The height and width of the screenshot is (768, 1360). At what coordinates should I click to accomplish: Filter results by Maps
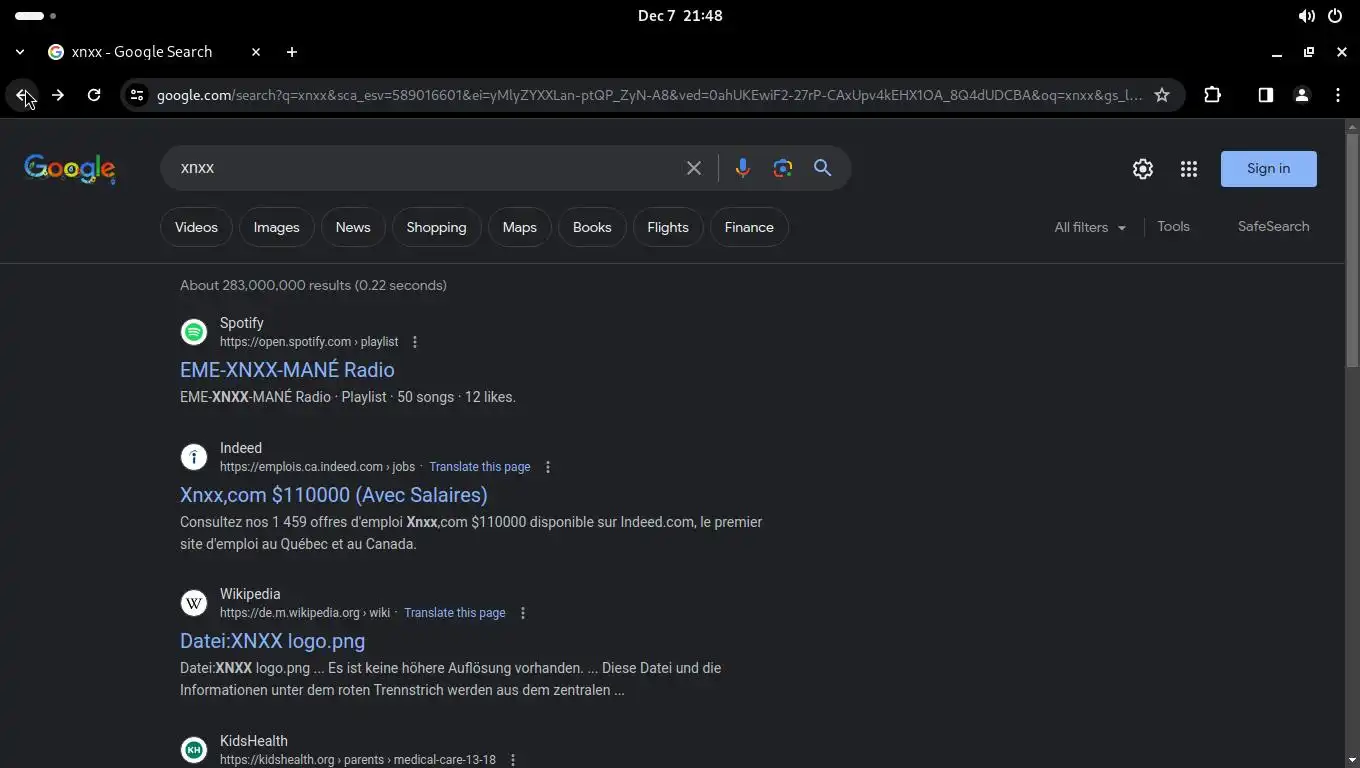point(520,227)
